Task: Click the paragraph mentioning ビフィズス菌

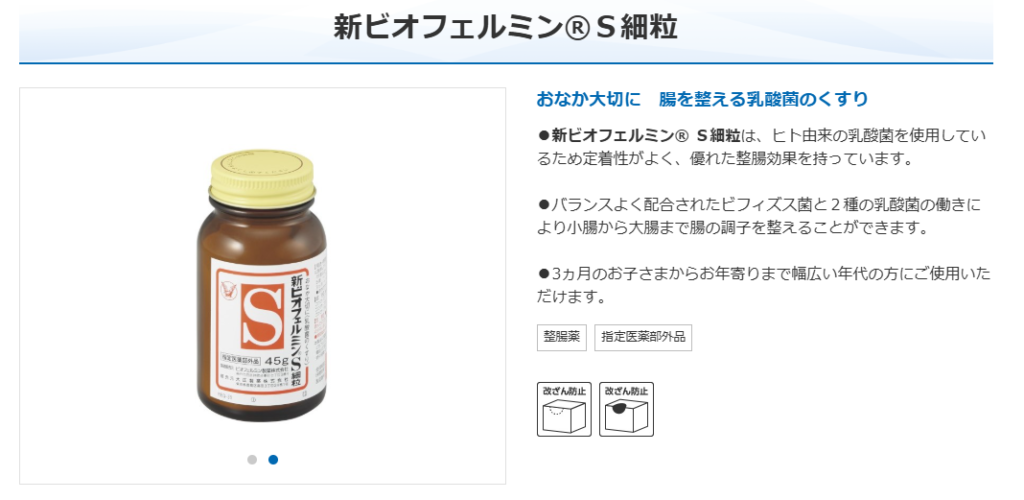Action: point(759,217)
